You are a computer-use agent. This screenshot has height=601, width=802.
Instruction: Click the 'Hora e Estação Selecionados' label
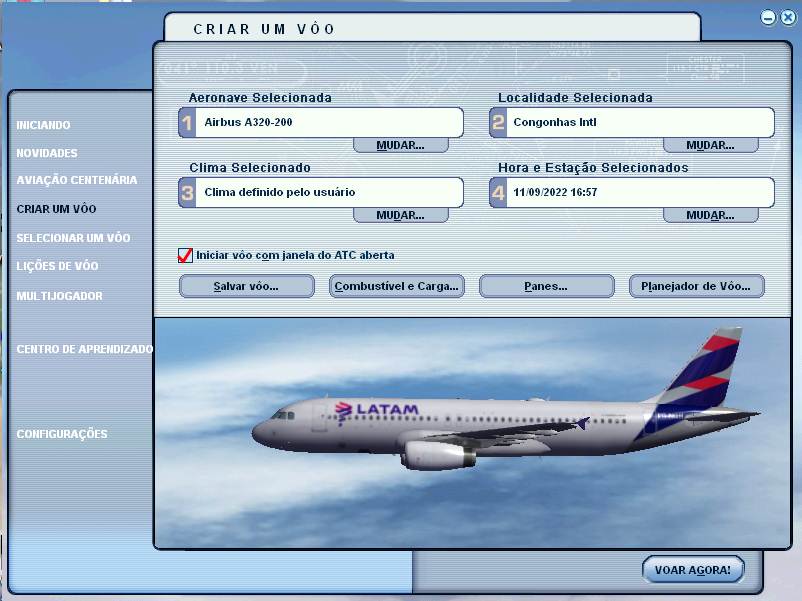(593, 168)
